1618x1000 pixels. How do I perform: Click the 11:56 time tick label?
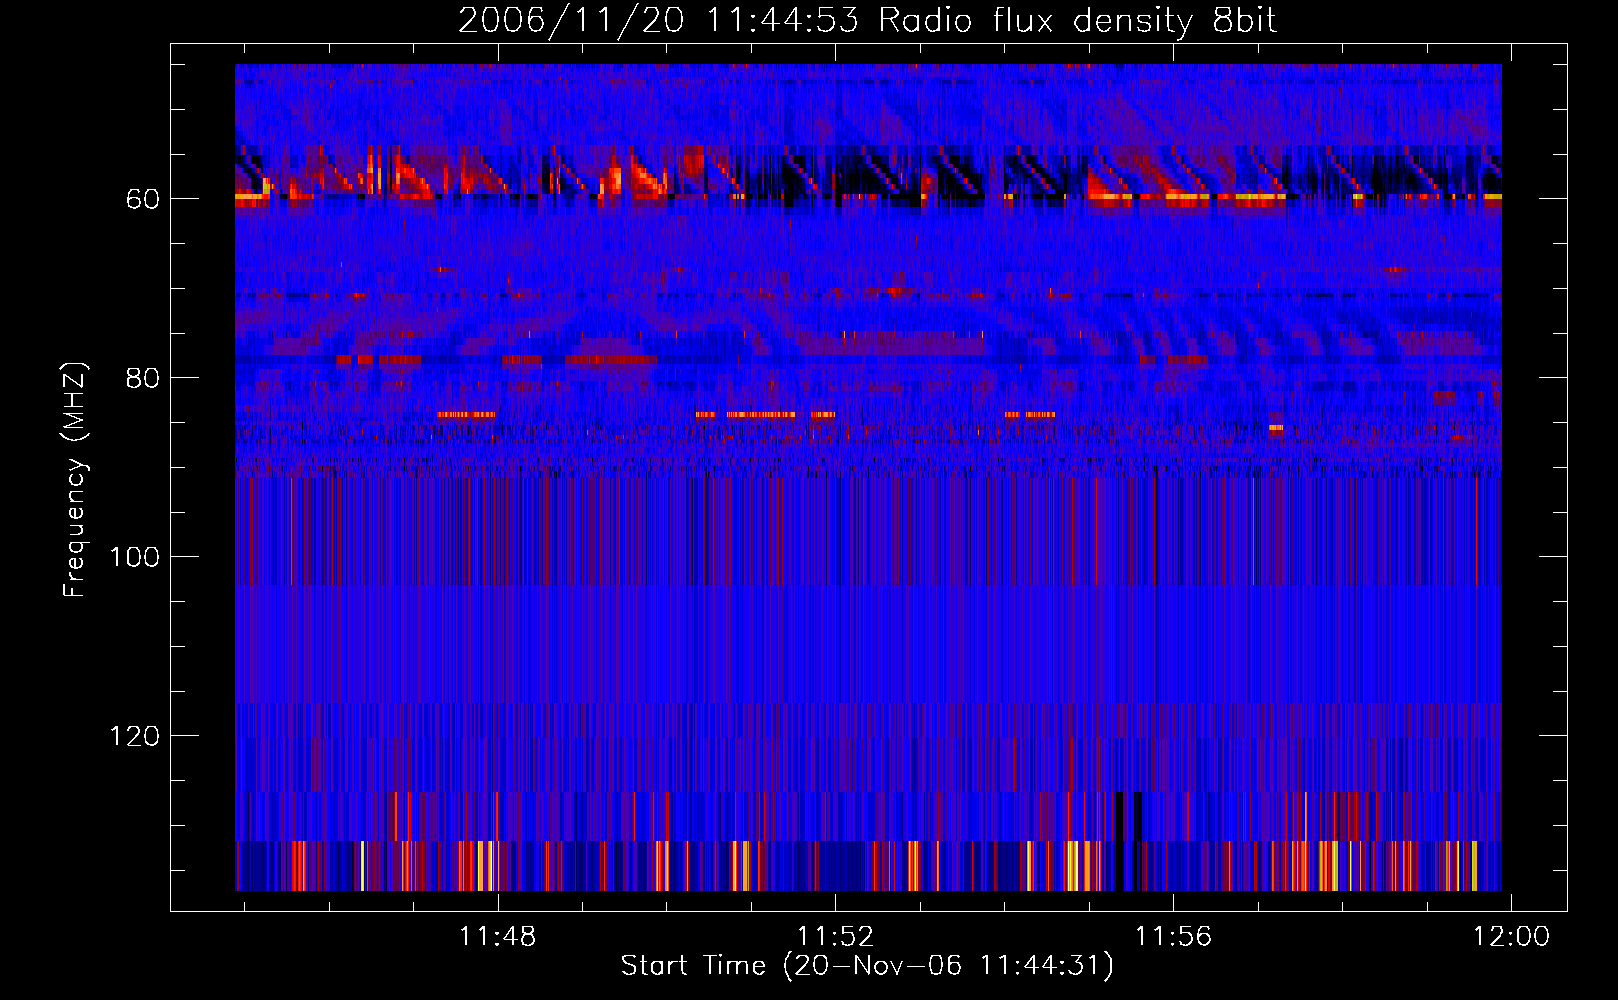pos(1172,937)
